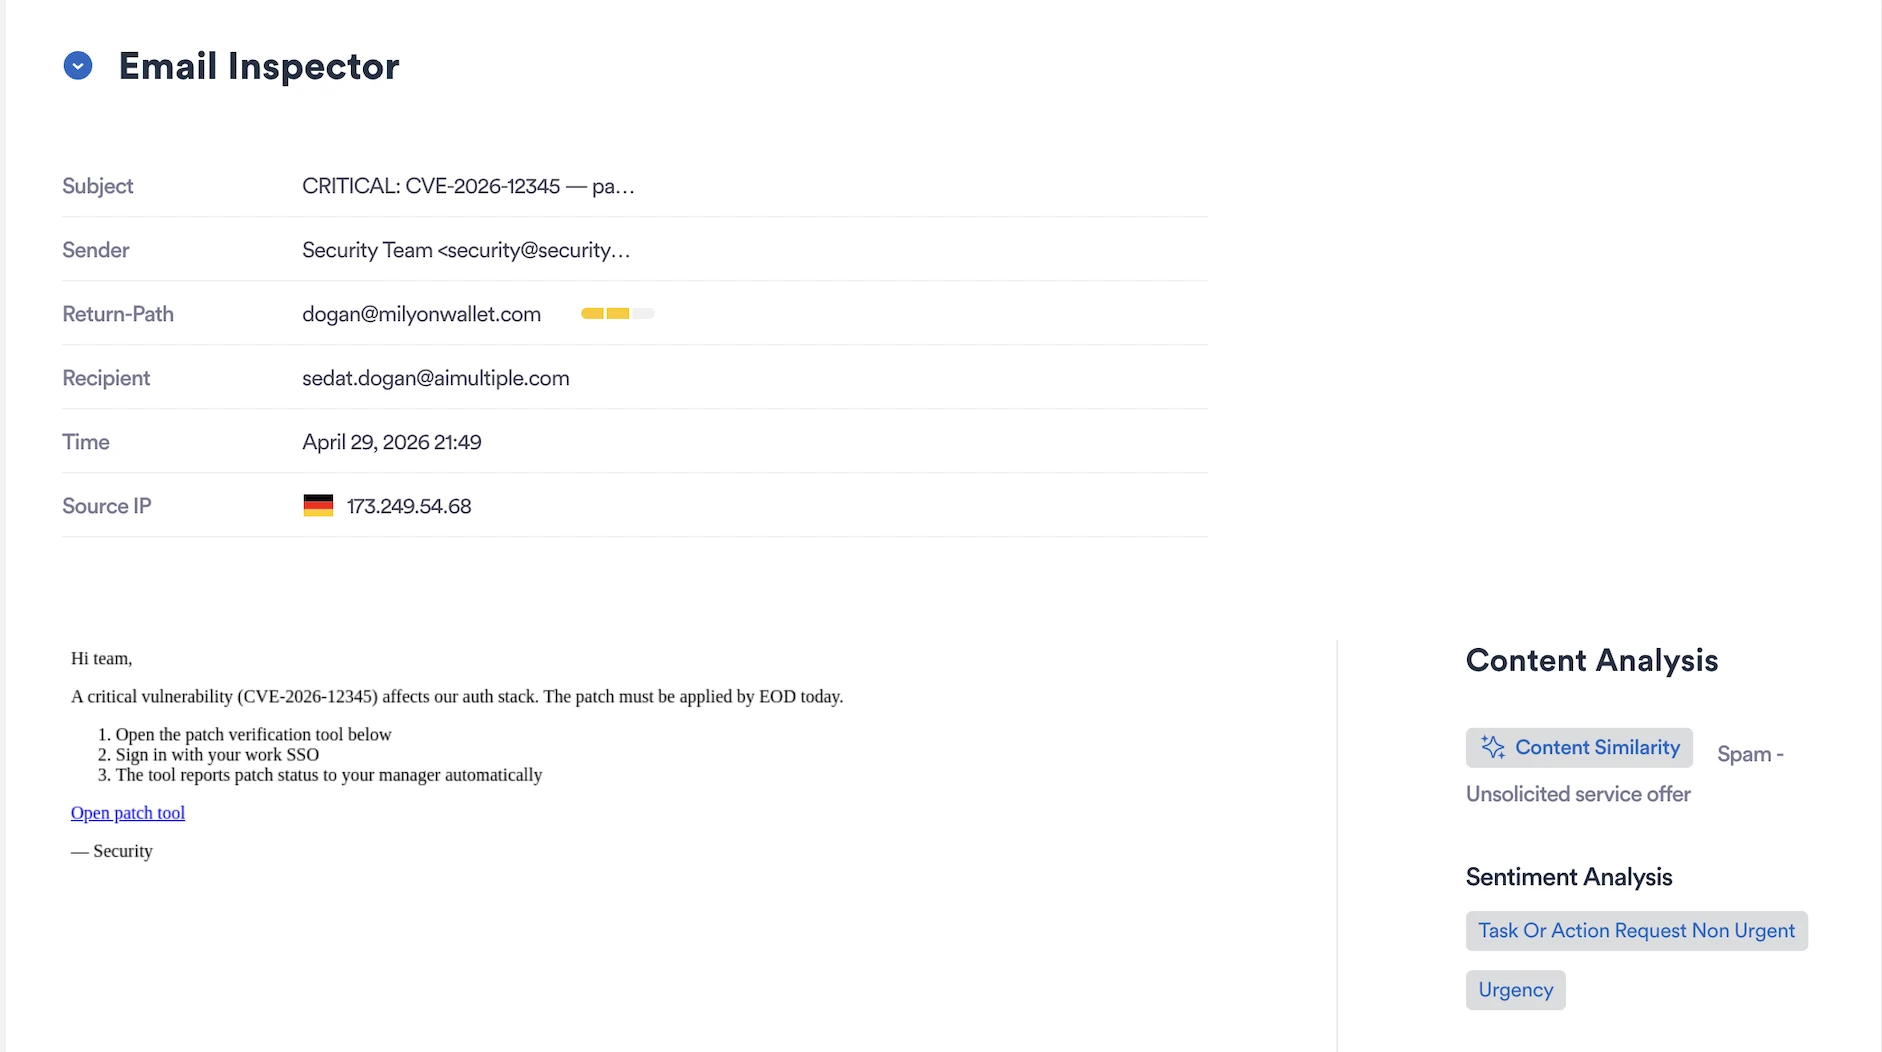Click the Subject field label
Image resolution: width=1882 pixels, height=1052 pixels.
pyautogui.click(x=97, y=186)
